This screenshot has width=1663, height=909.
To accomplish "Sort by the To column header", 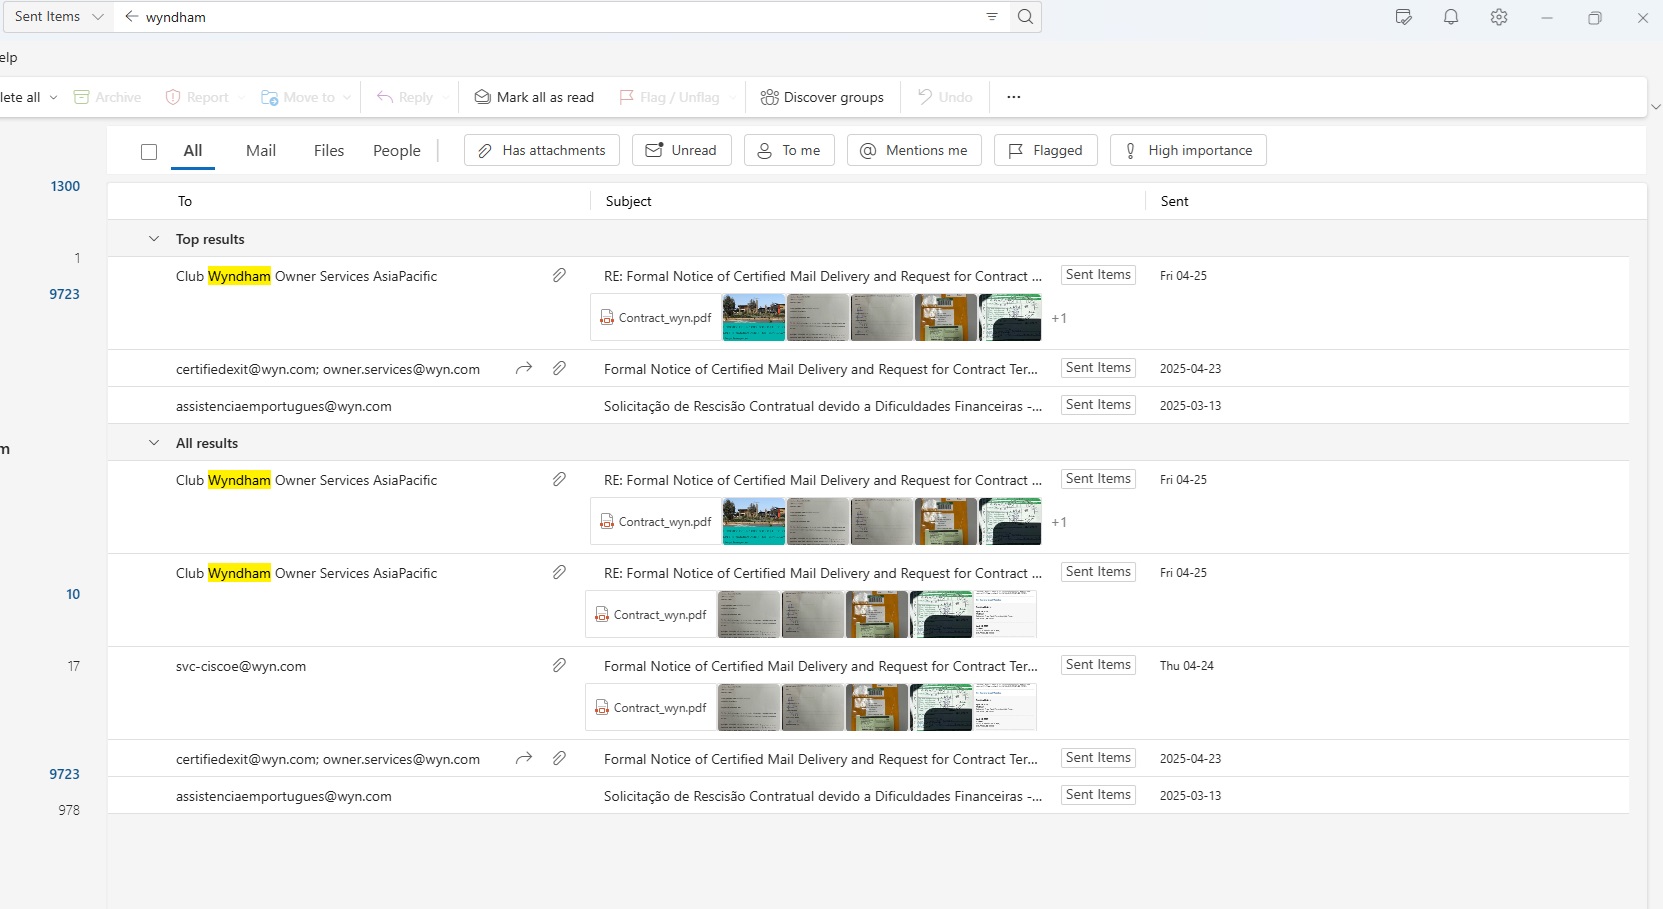I will (x=185, y=201).
